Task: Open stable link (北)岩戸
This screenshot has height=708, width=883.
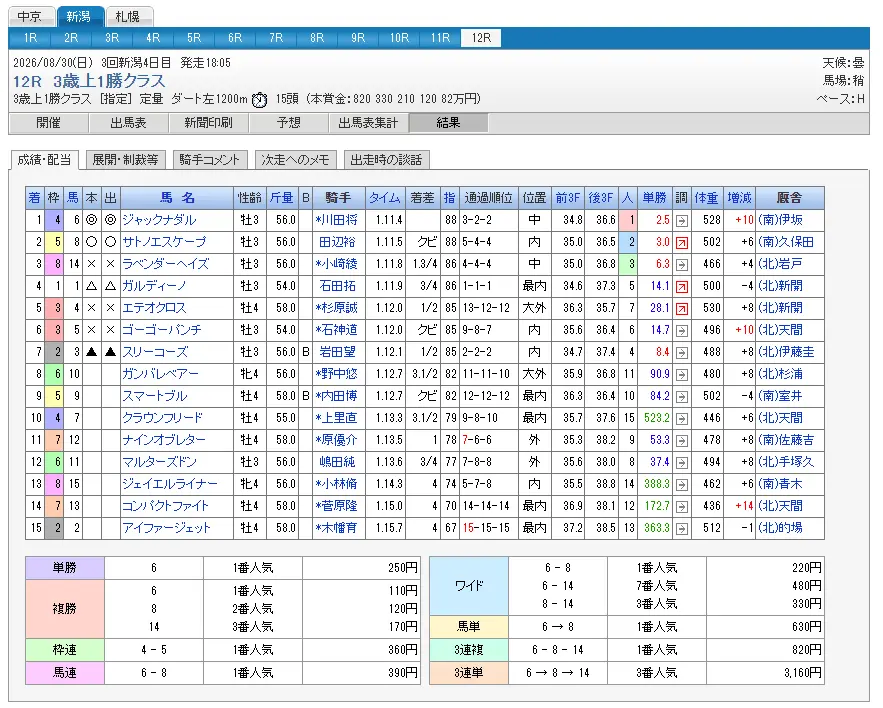Action: (781, 264)
